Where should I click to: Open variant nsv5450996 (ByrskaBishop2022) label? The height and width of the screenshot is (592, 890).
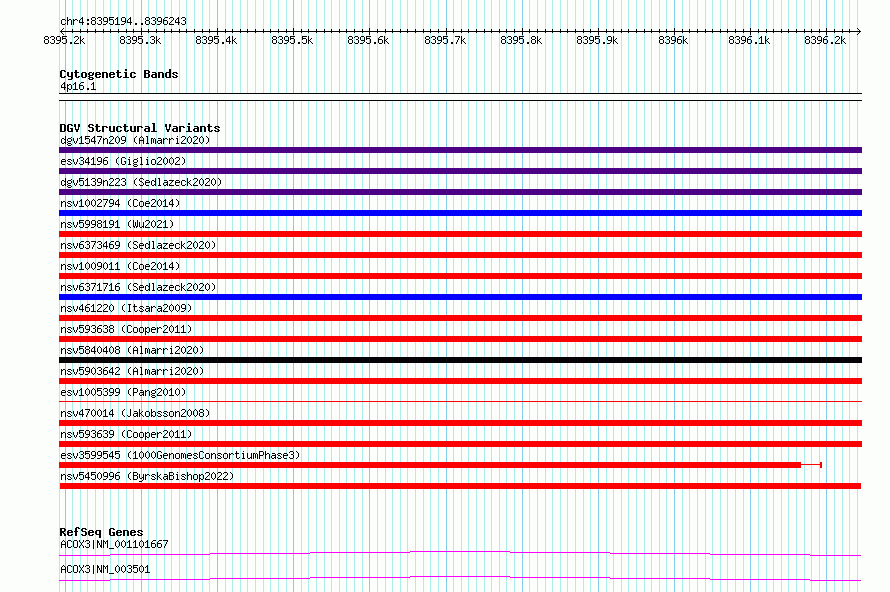click(147, 476)
